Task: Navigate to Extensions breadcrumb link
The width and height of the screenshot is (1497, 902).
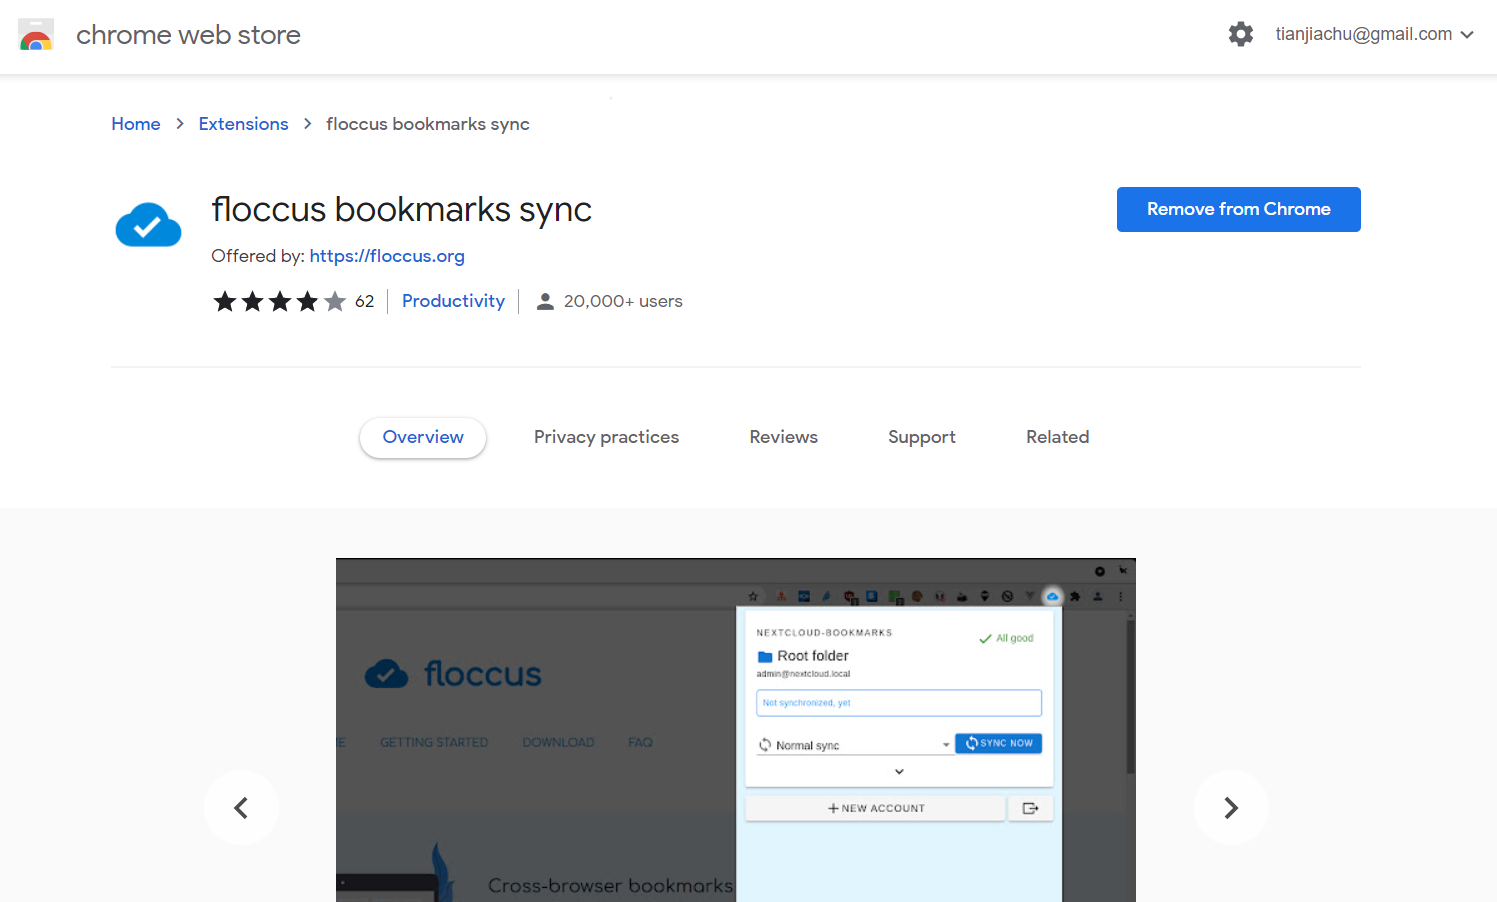Action: [243, 124]
